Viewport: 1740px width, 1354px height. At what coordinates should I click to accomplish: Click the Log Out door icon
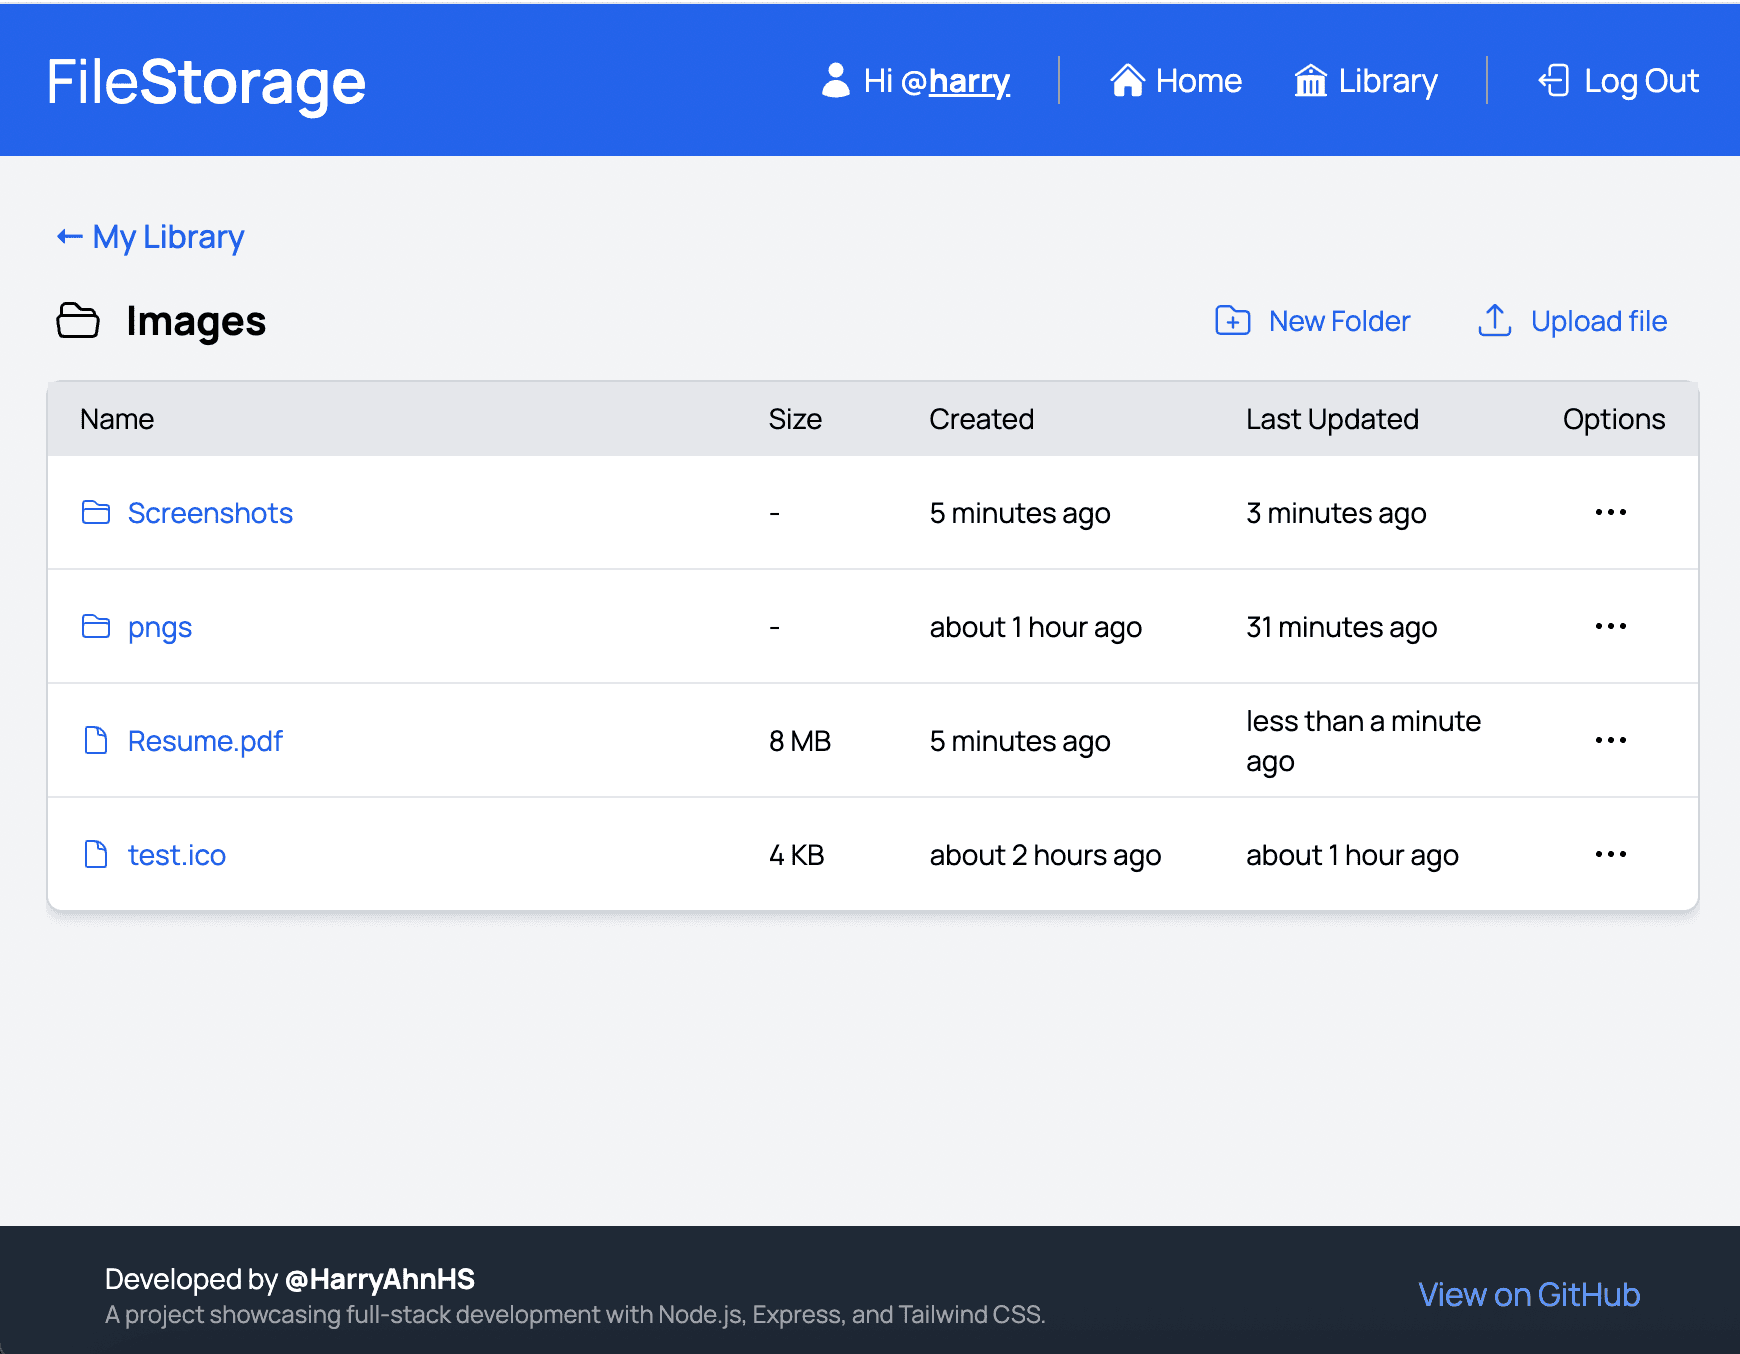[1554, 81]
